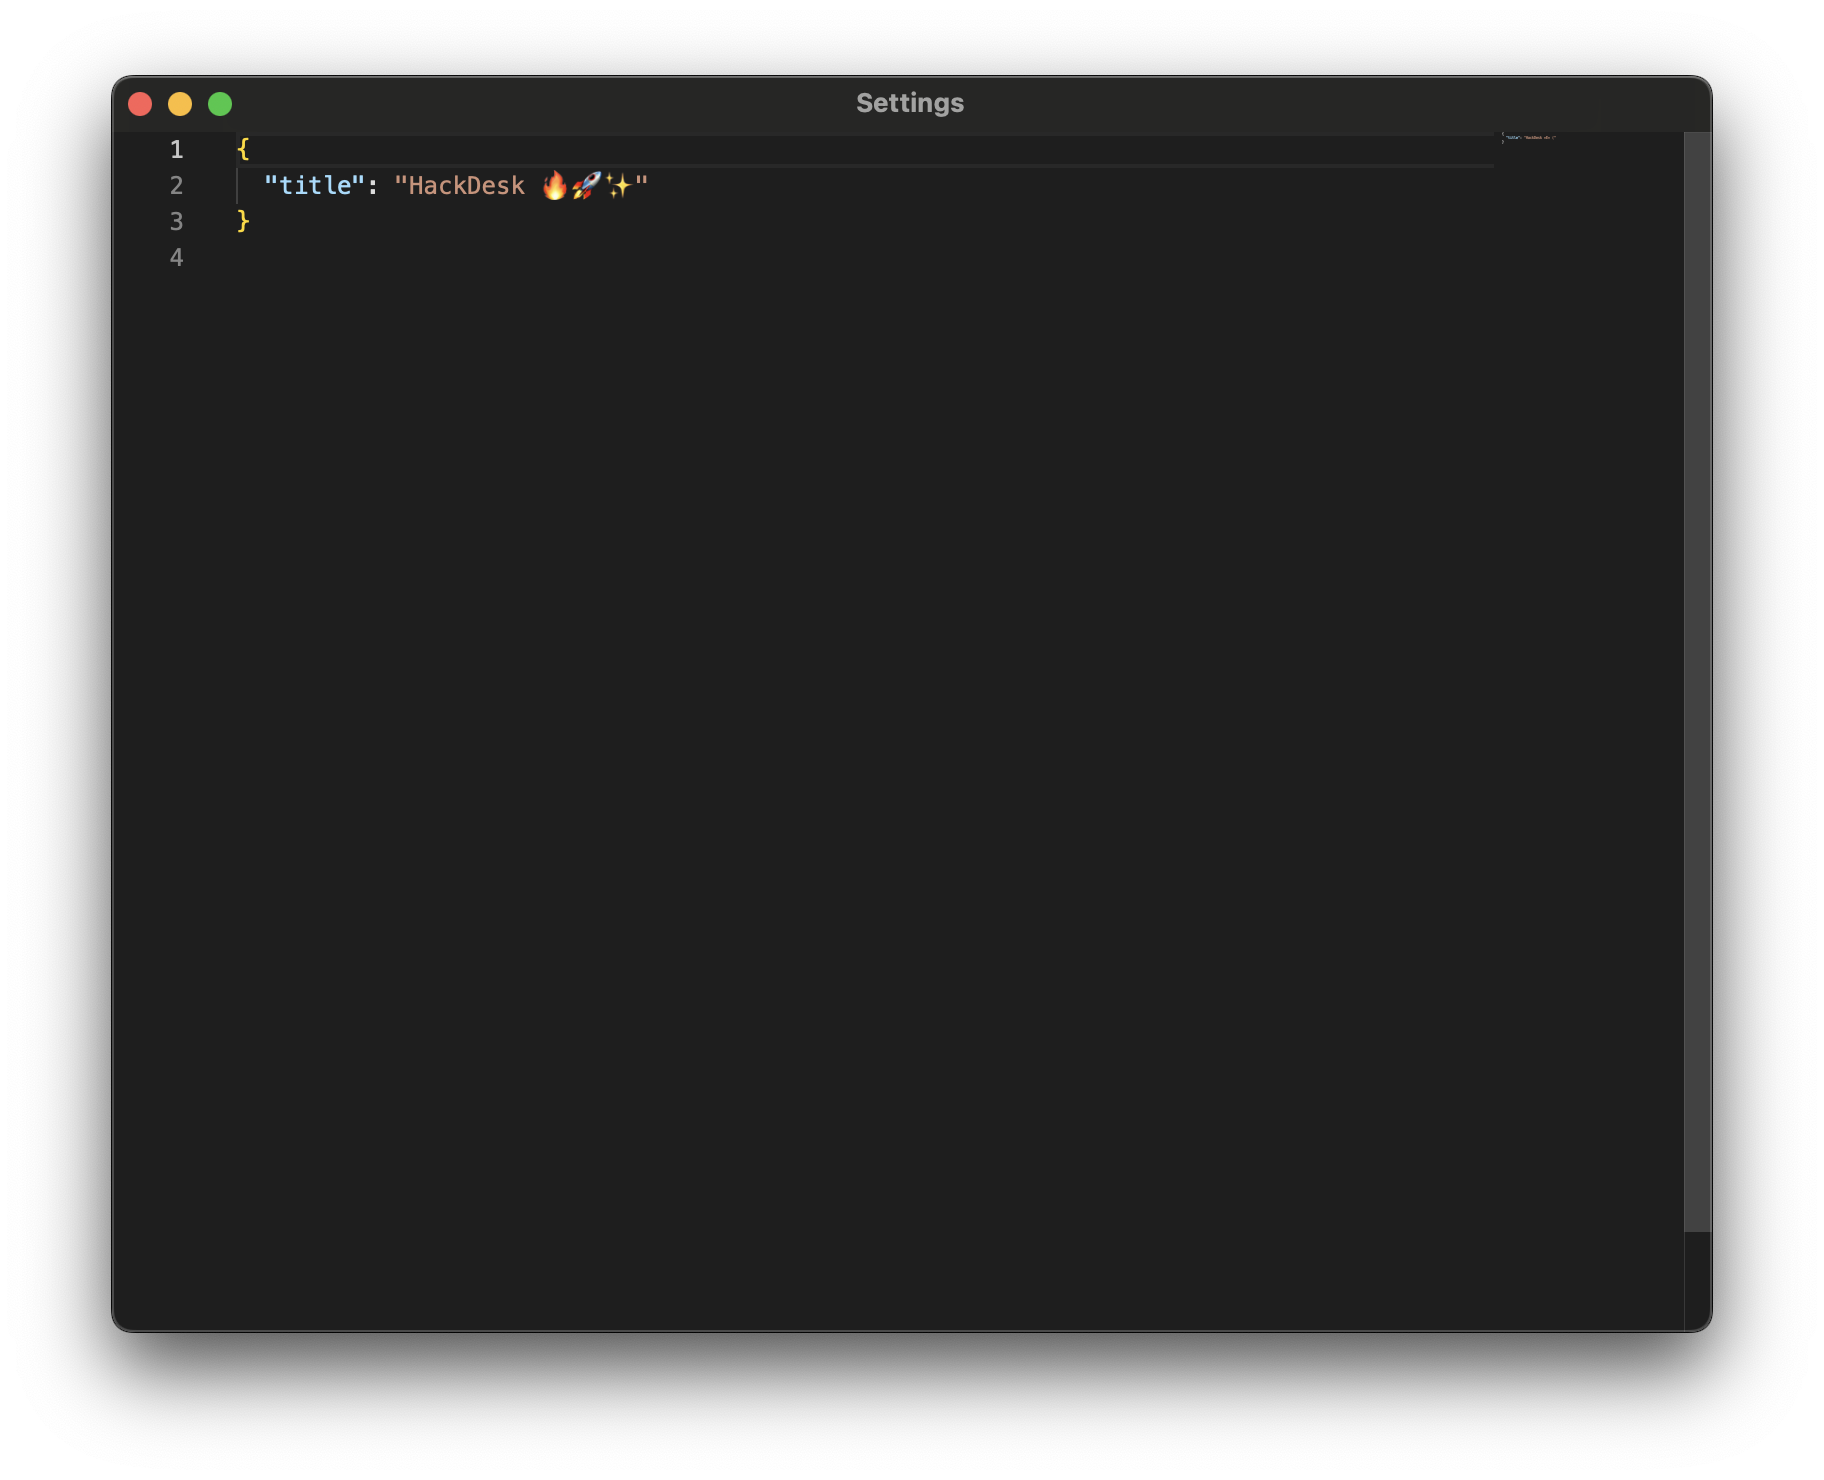Screen dimensions: 1824x1480
Task: Select line 1 via its line number
Action: point(176,150)
